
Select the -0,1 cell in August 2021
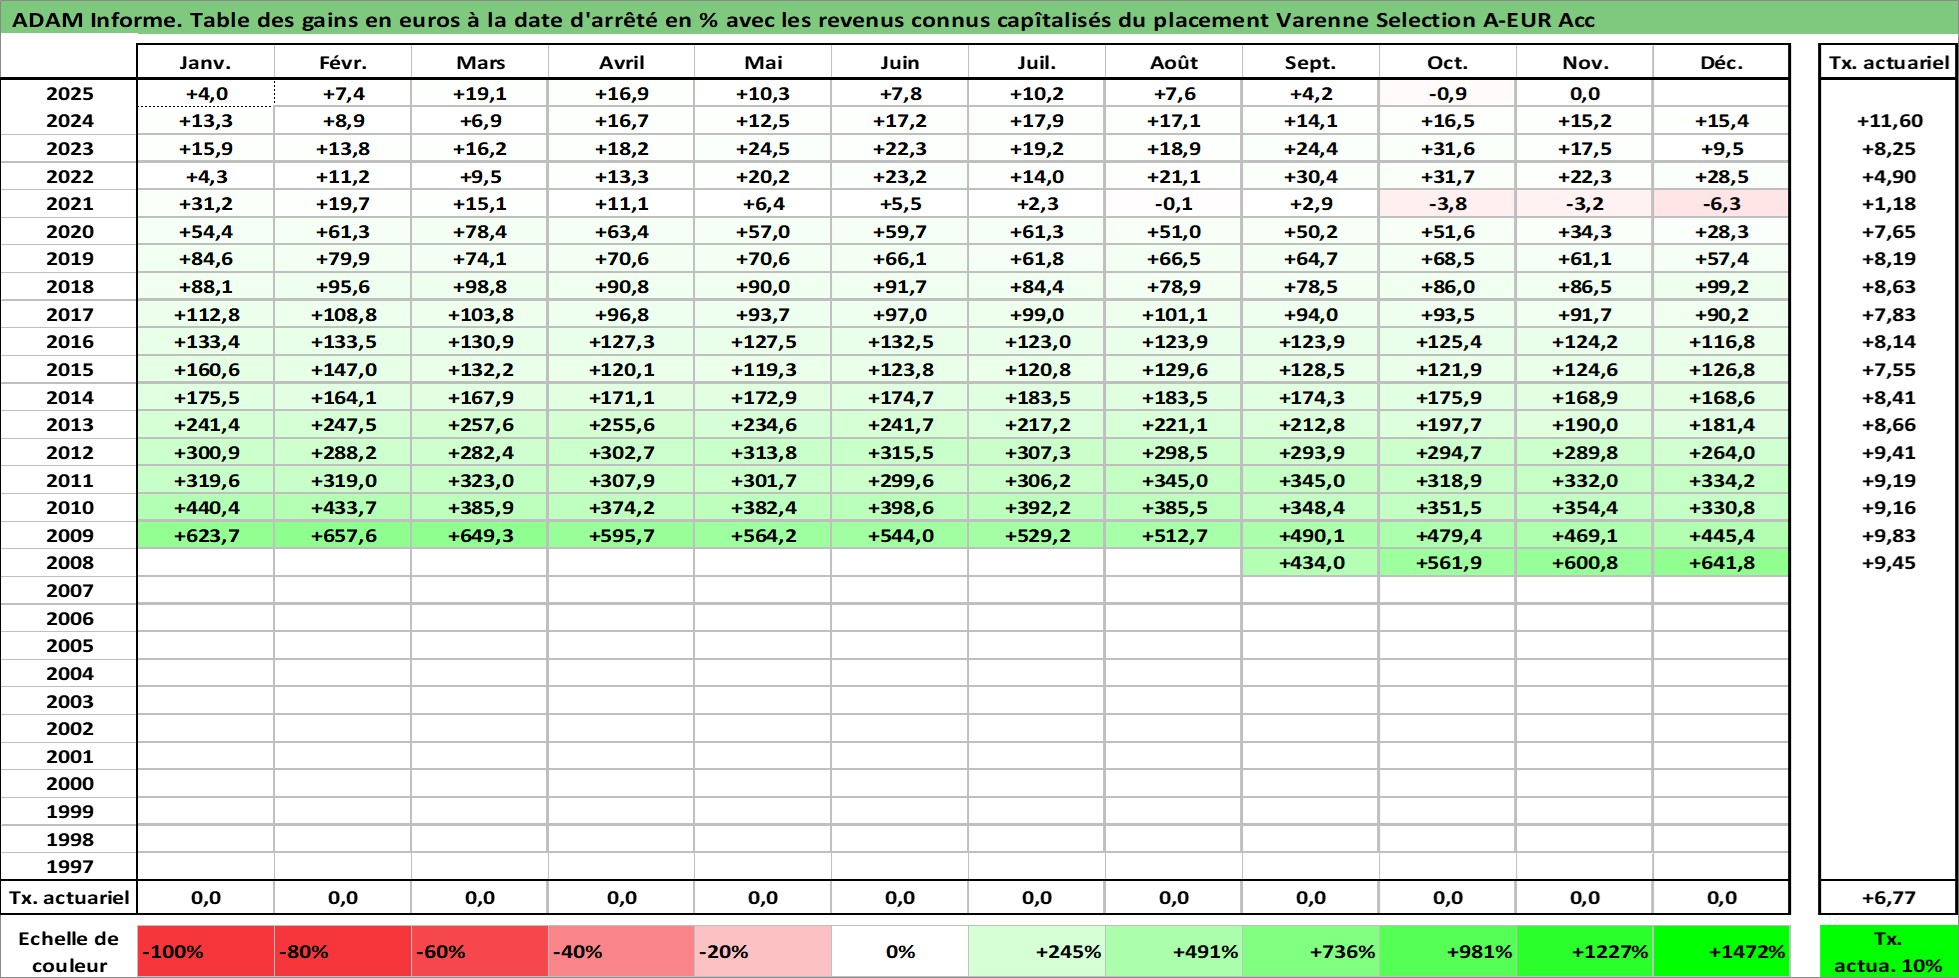pos(1173,203)
